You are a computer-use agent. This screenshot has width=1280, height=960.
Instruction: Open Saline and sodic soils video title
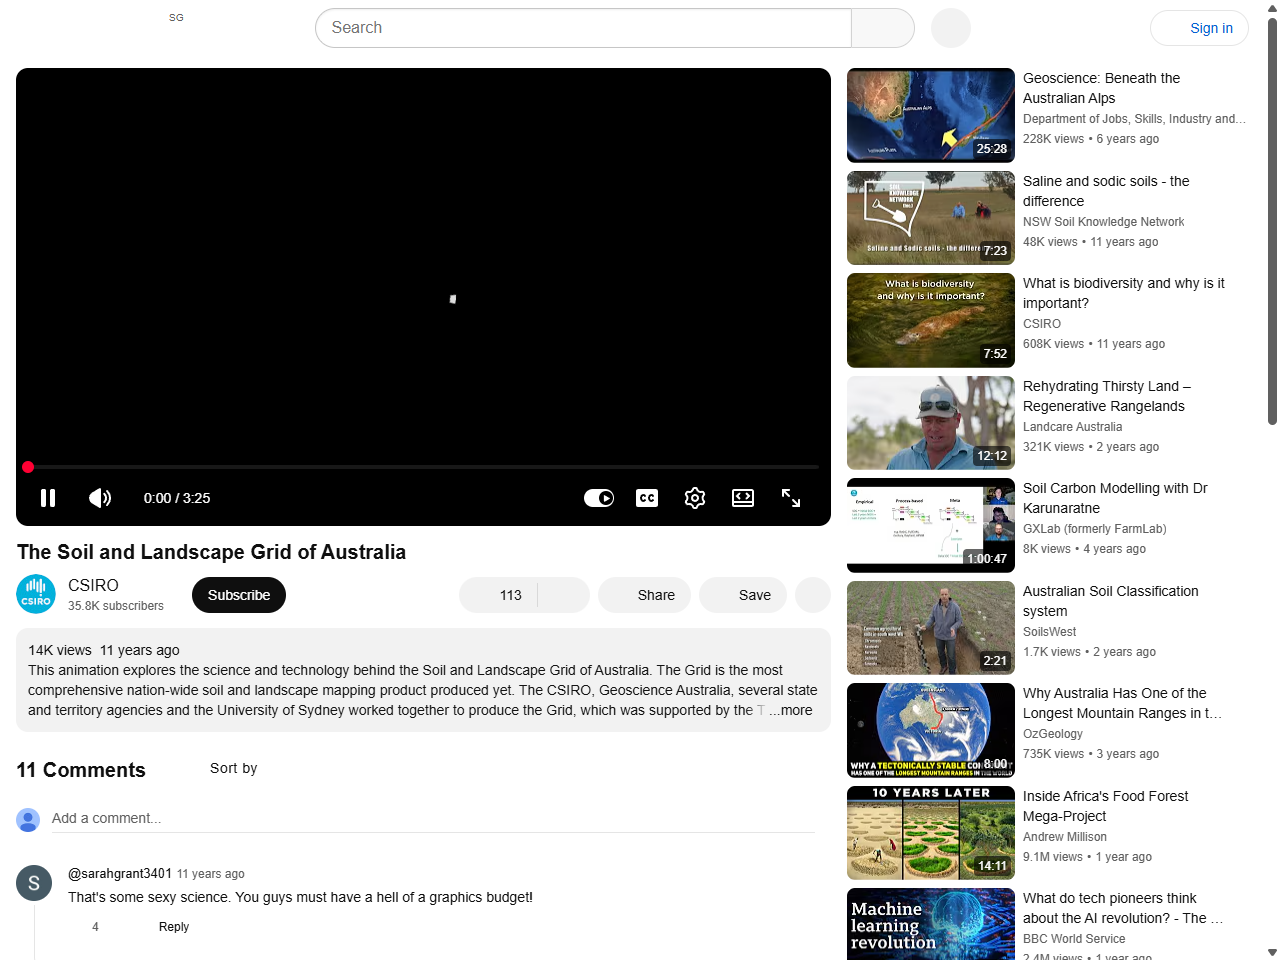click(x=1106, y=191)
